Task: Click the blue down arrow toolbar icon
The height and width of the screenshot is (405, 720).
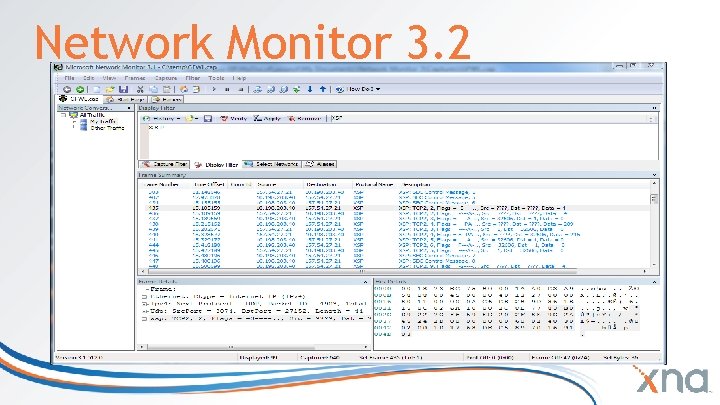Action: click(x=310, y=89)
